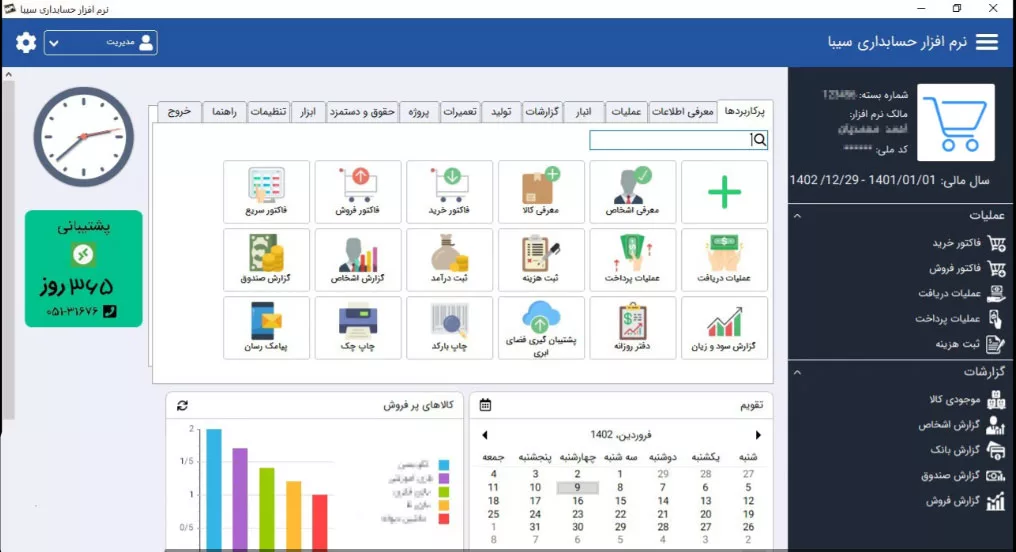The width and height of the screenshot is (1016, 552).
Task: Open عملیات پرداخت tile in shortcuts grid
Action: [x=632, y=260]
